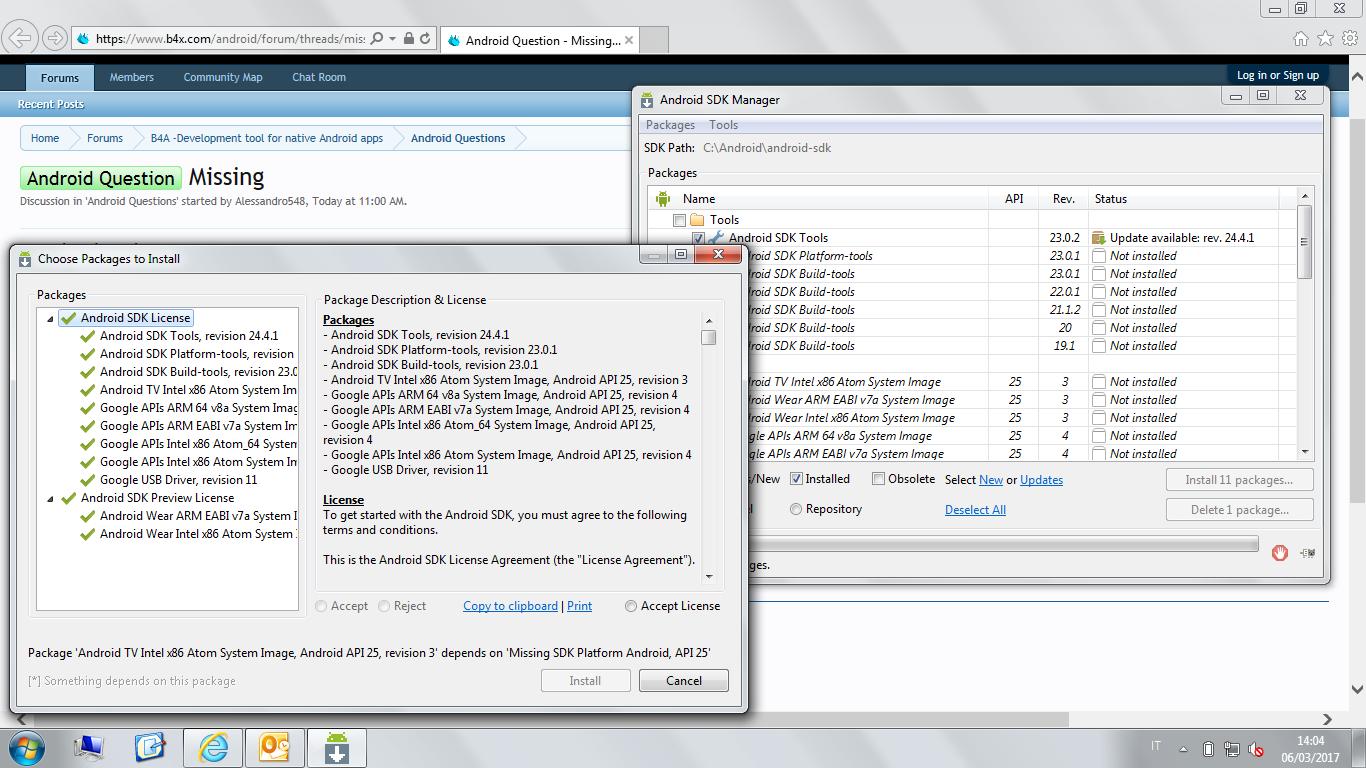
Task: Click the red stop hand icon in SDK Manager
Action: pos(1280,552)
